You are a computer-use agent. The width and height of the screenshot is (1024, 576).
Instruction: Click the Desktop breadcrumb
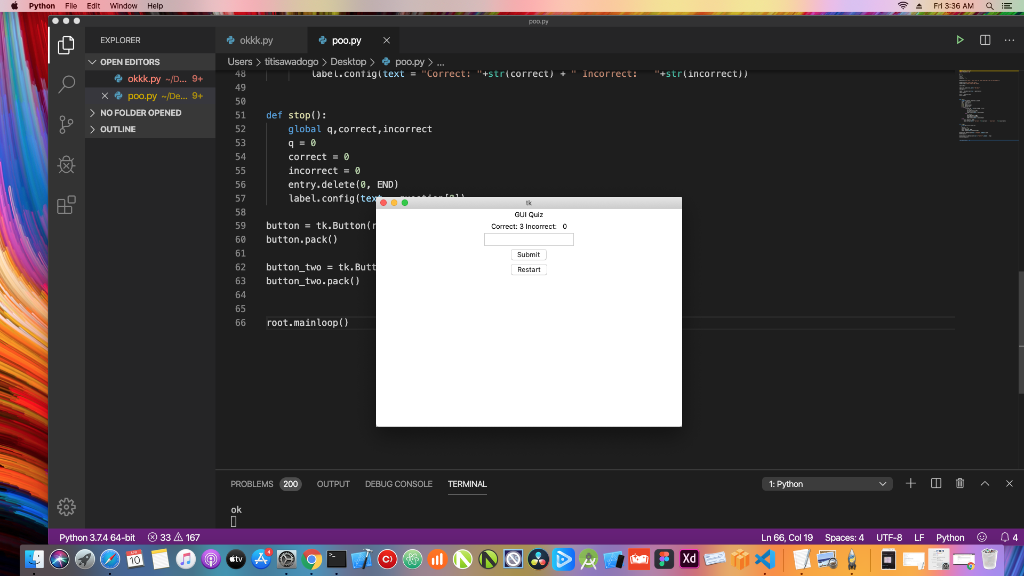point(348,62)
